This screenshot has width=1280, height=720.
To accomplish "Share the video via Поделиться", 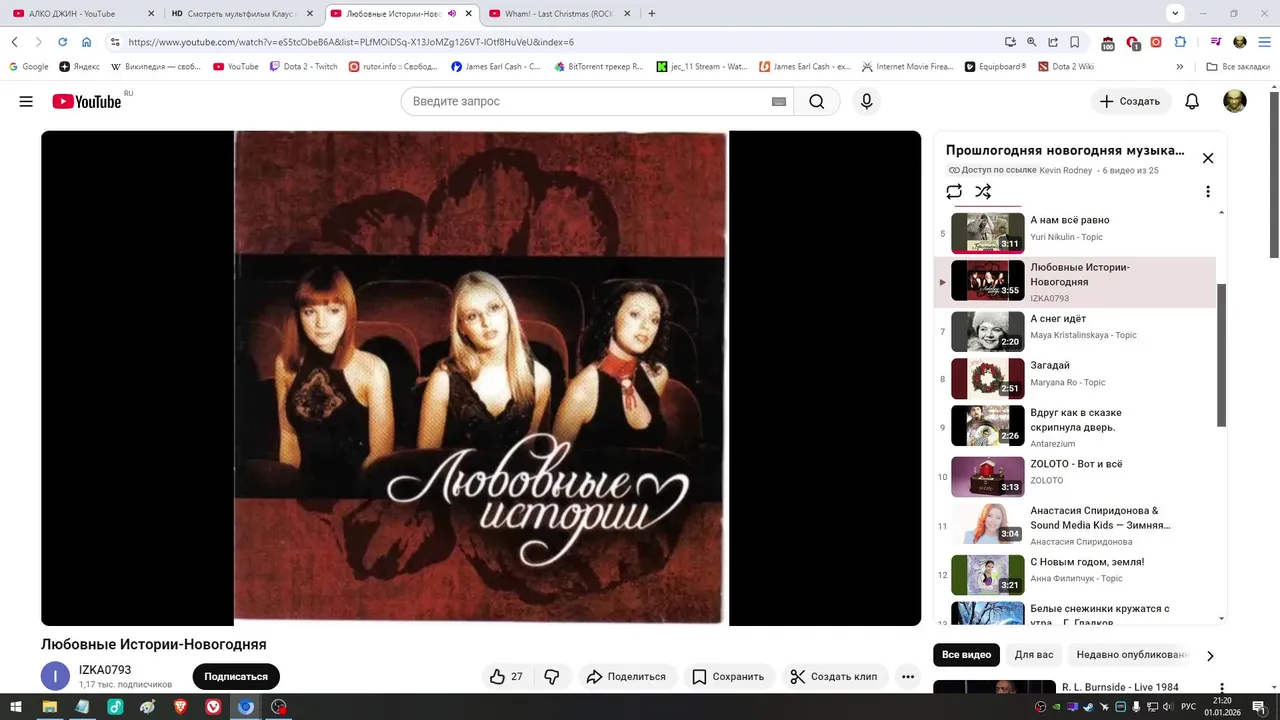I will coord(626,677).
